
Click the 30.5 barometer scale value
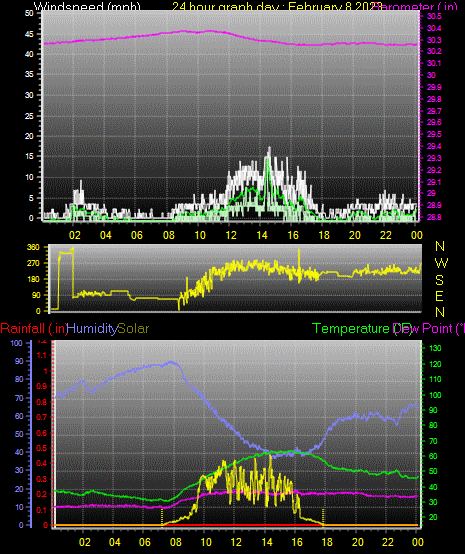[x=434, y=16]
